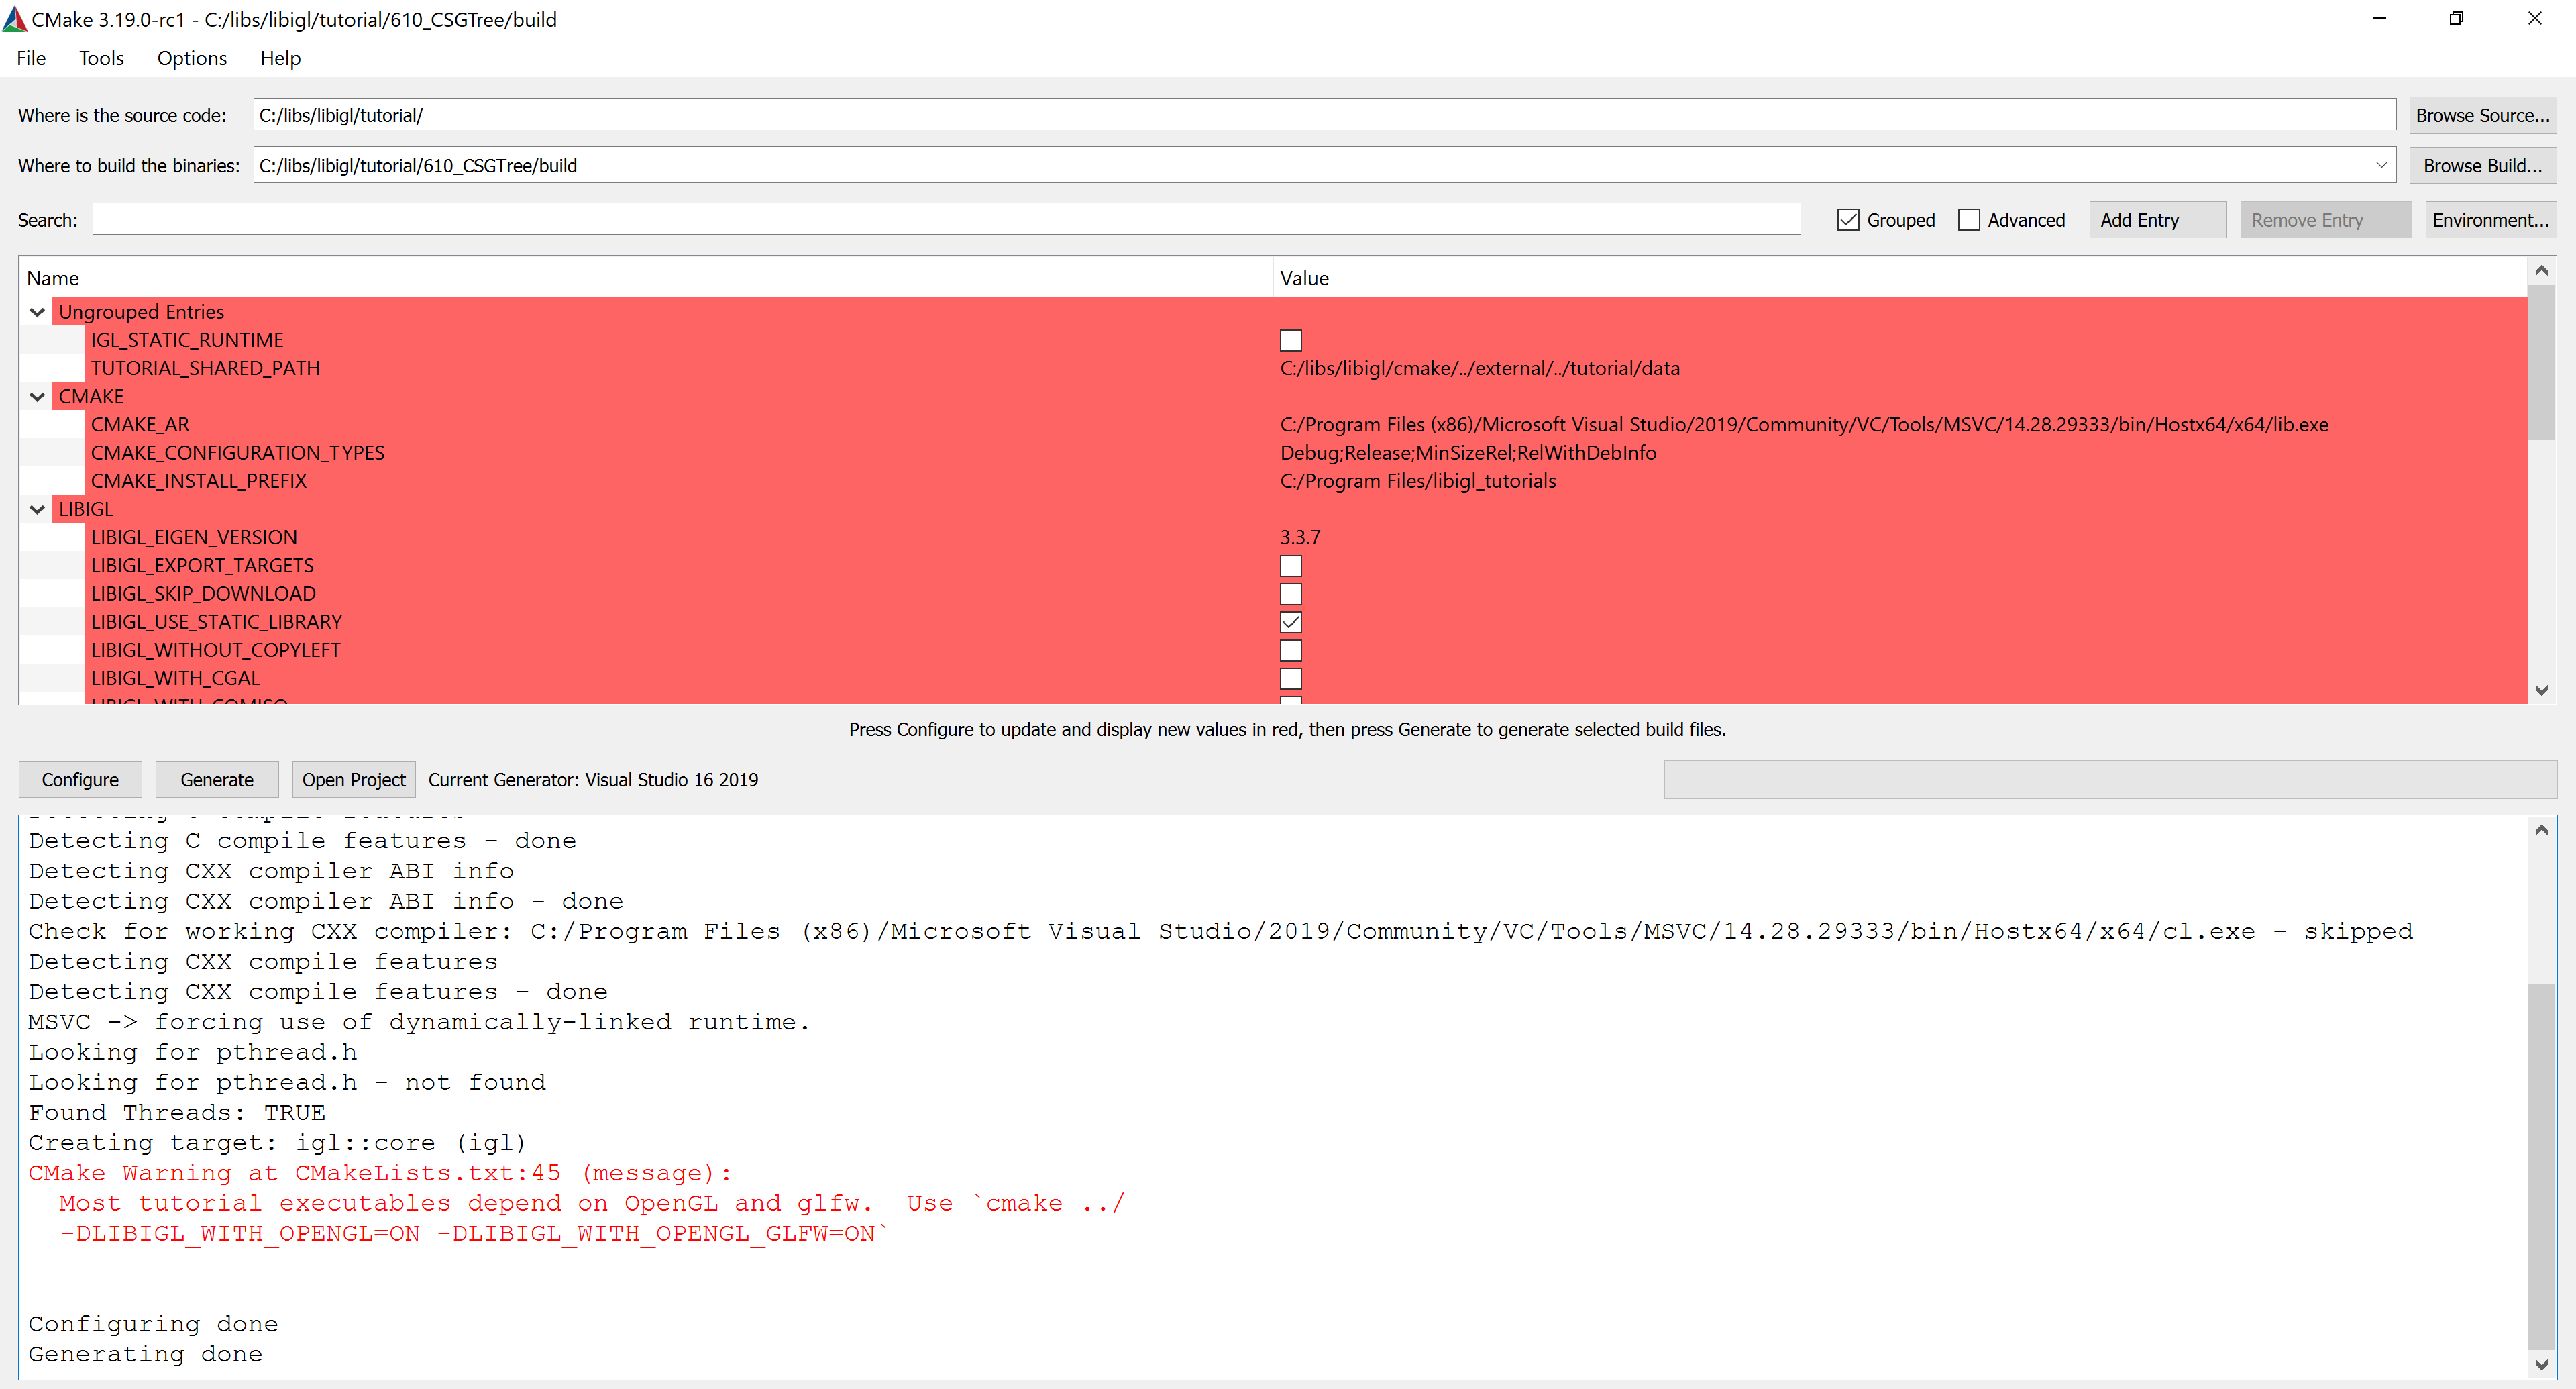This screenshot has width=2576, height=1389.
Task: Click Open Project
Action: [353, 779]
